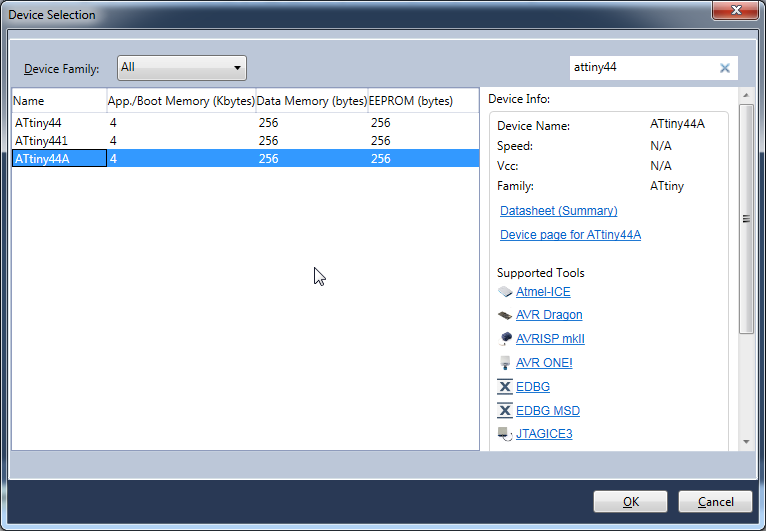Click the Device Info scrollbar up arrow

click(x=746, y=95)
